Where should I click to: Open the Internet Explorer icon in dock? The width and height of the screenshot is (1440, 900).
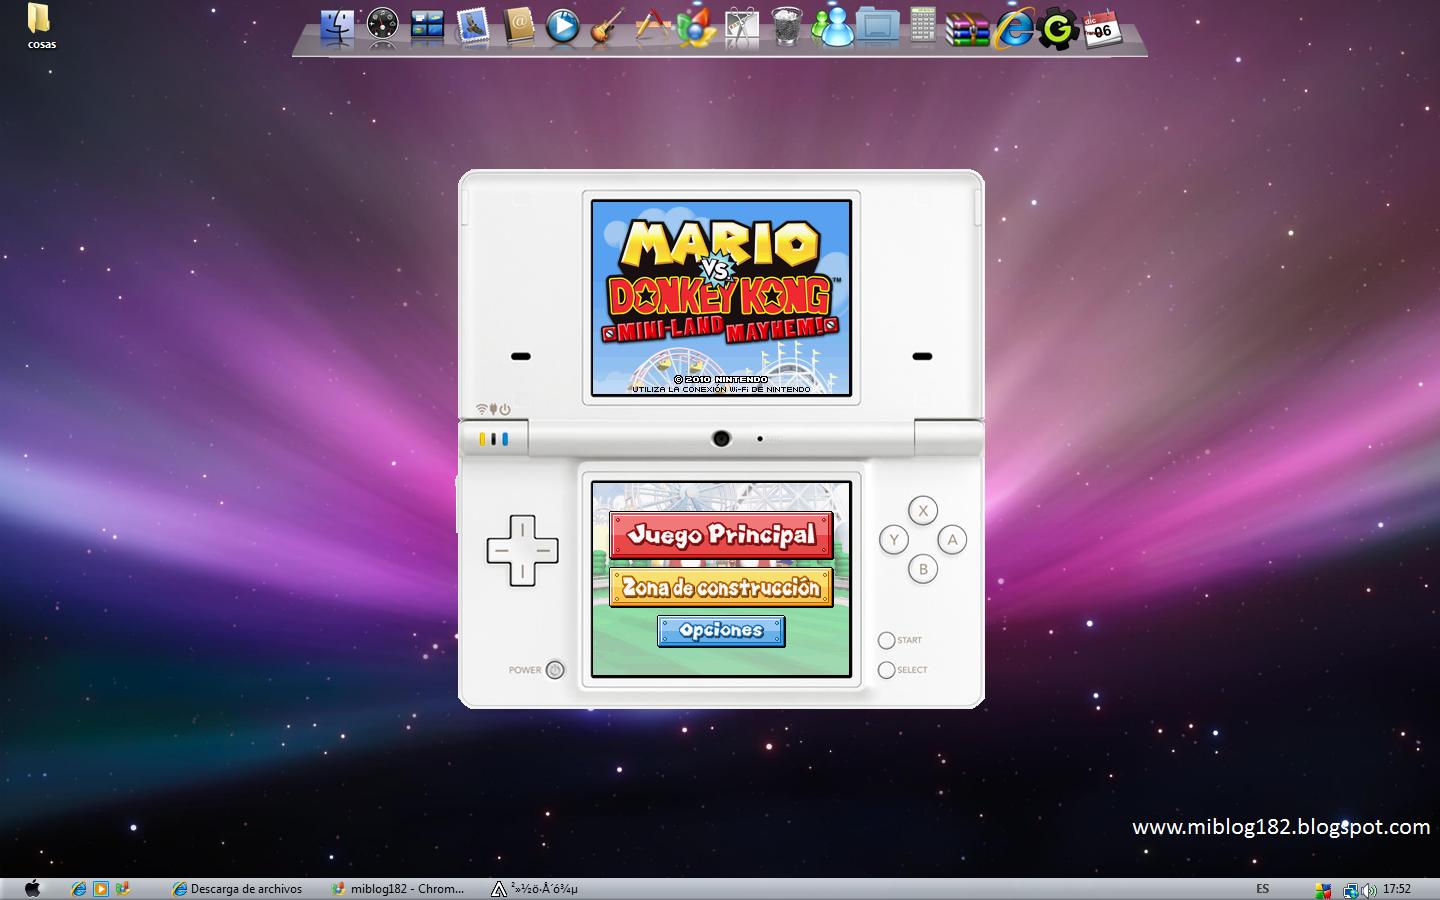pos(1013,27)
